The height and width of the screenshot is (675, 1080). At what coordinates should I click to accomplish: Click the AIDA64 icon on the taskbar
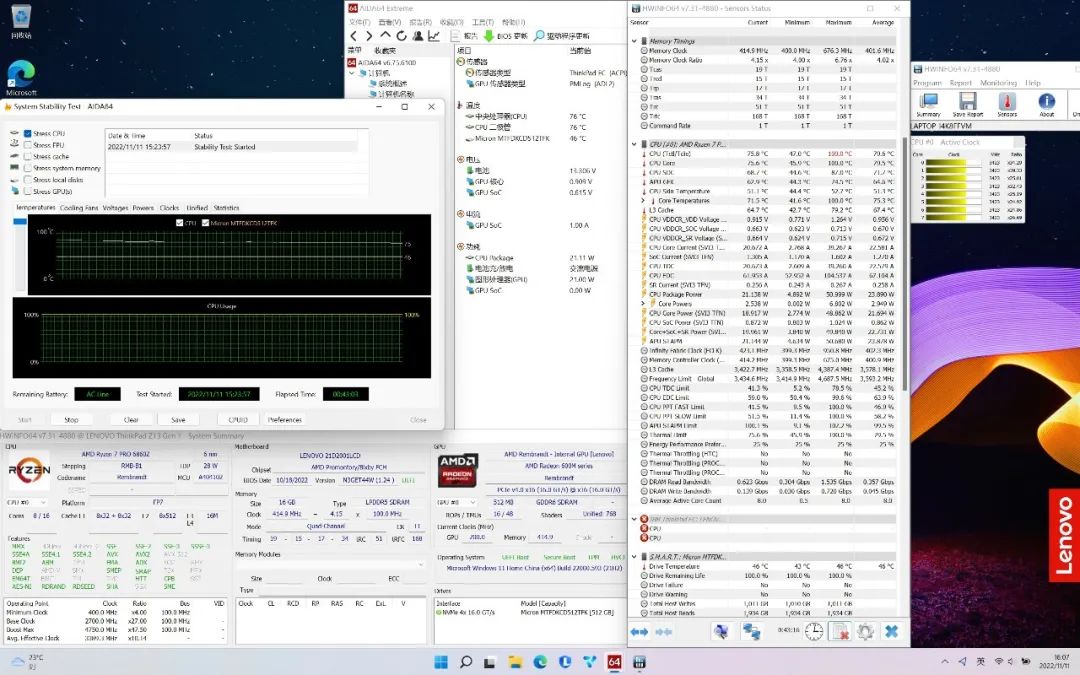[x=614, y=662]
